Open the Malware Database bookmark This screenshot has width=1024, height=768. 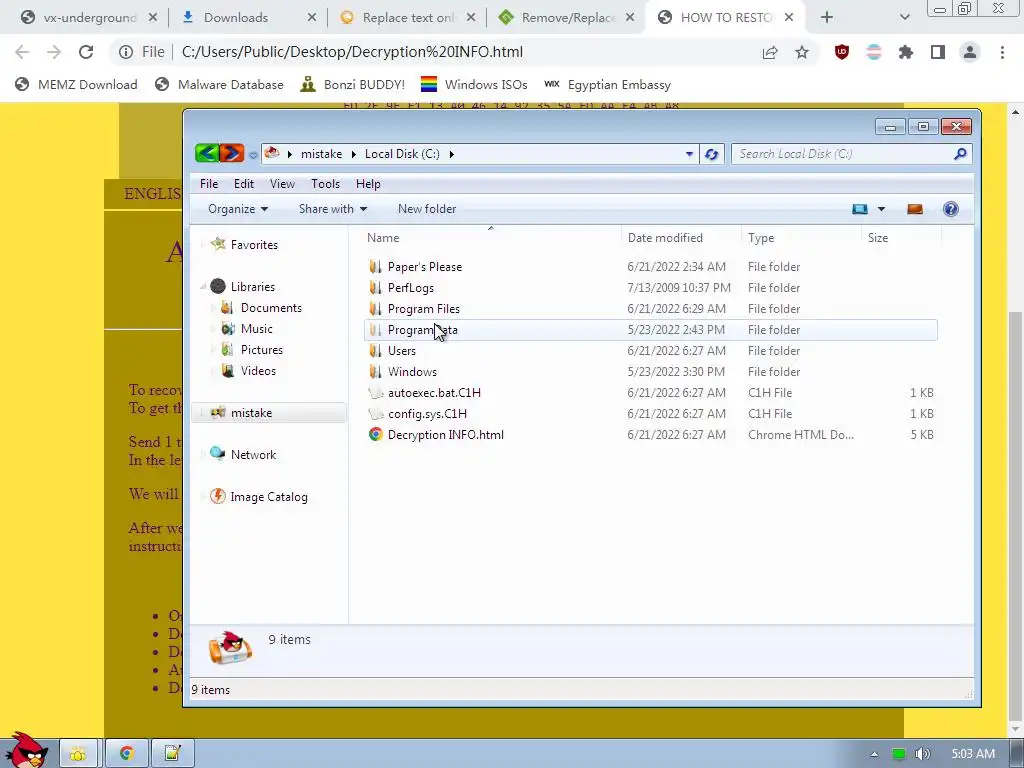[219, 84]
